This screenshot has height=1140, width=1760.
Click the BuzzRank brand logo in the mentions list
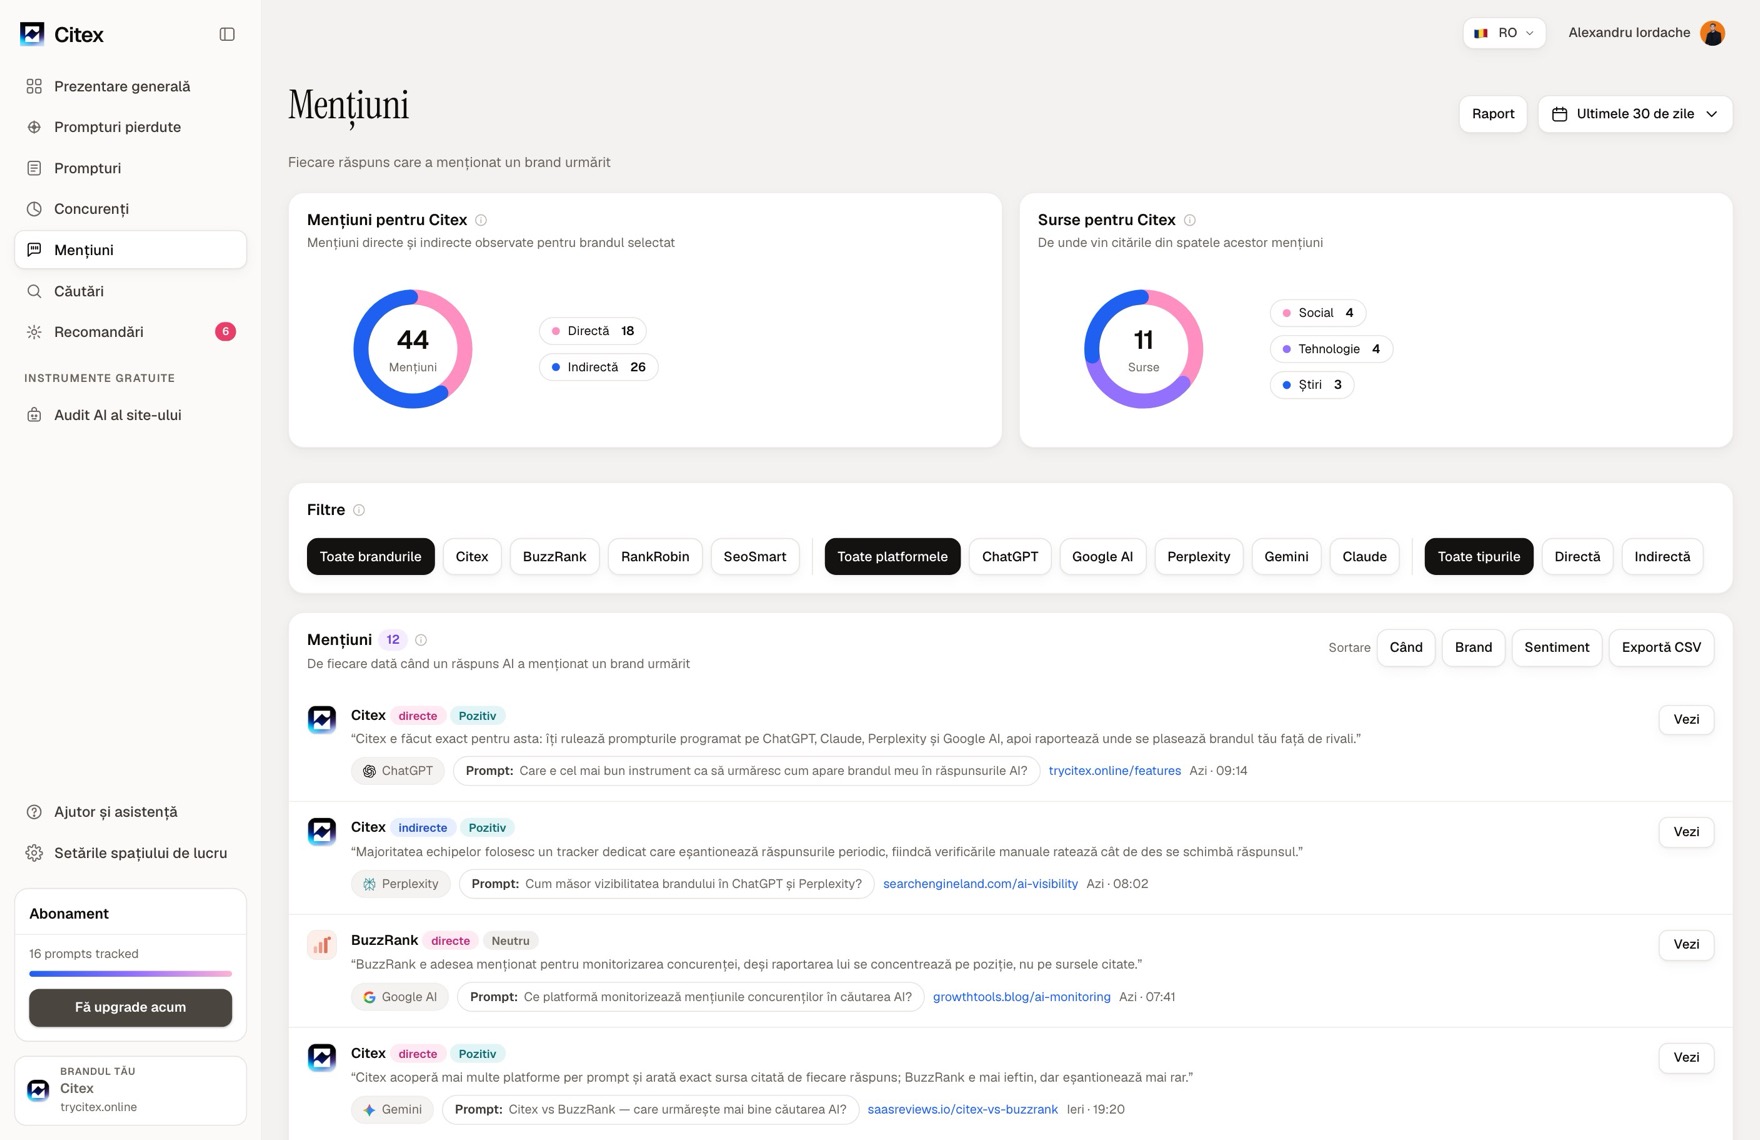pyautogui.click(x=322, y=945)
